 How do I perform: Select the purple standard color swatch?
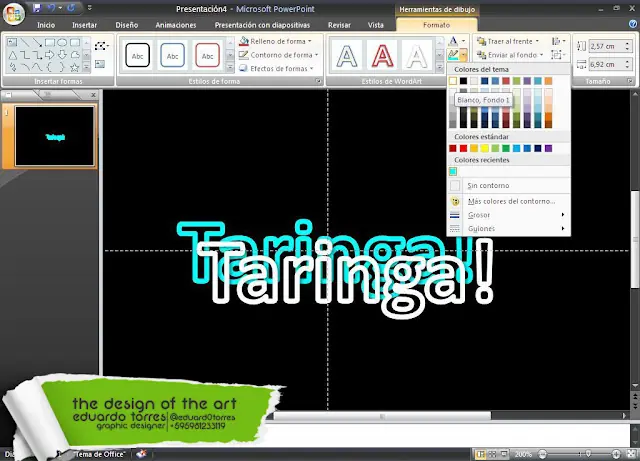point(548,148)
